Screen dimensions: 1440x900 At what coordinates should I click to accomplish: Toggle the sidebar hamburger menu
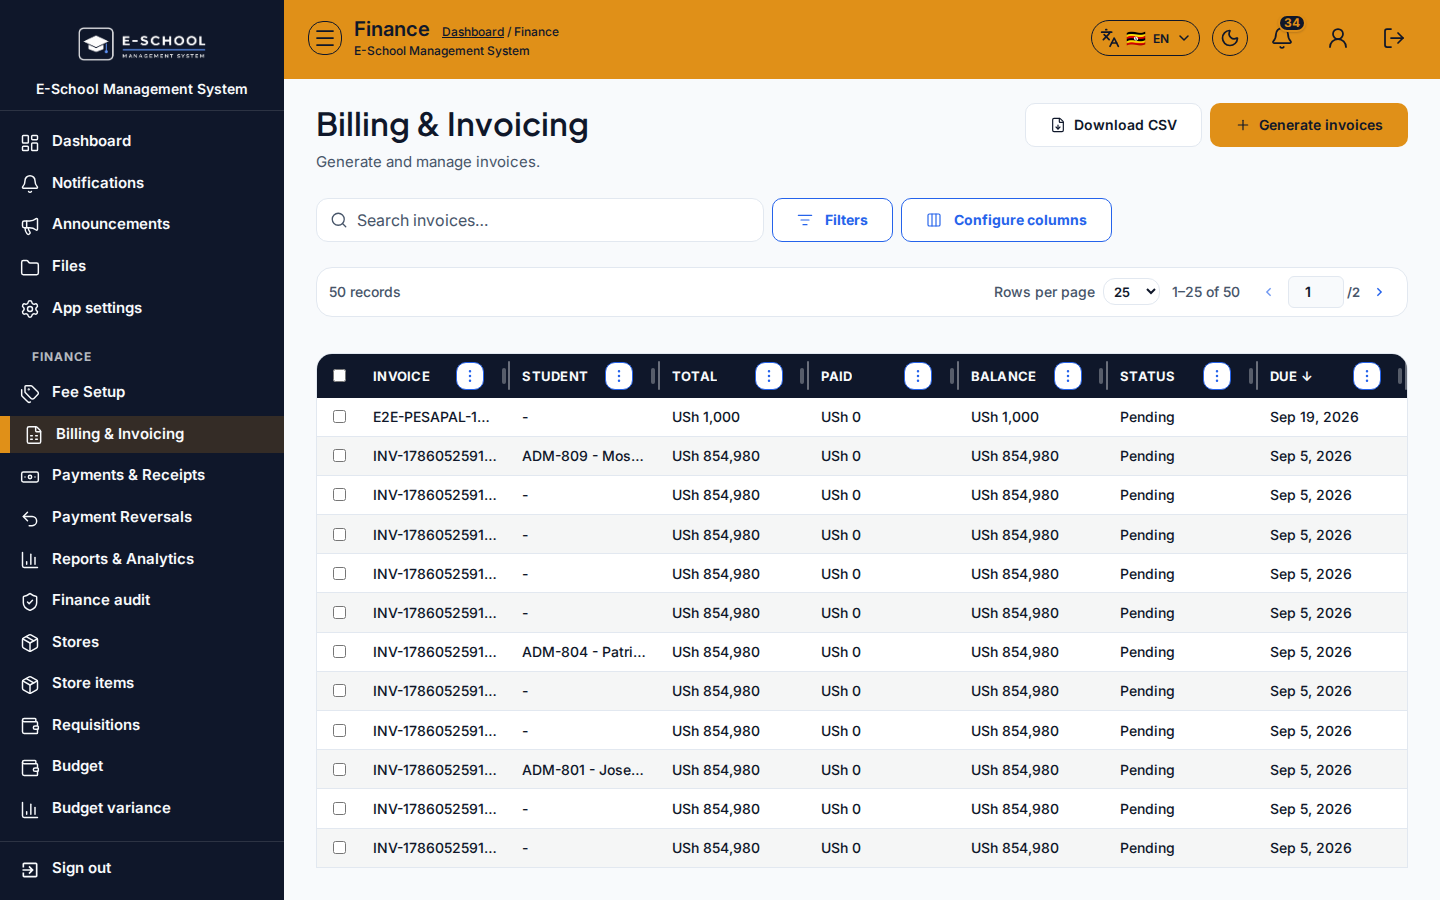point(325,38)
